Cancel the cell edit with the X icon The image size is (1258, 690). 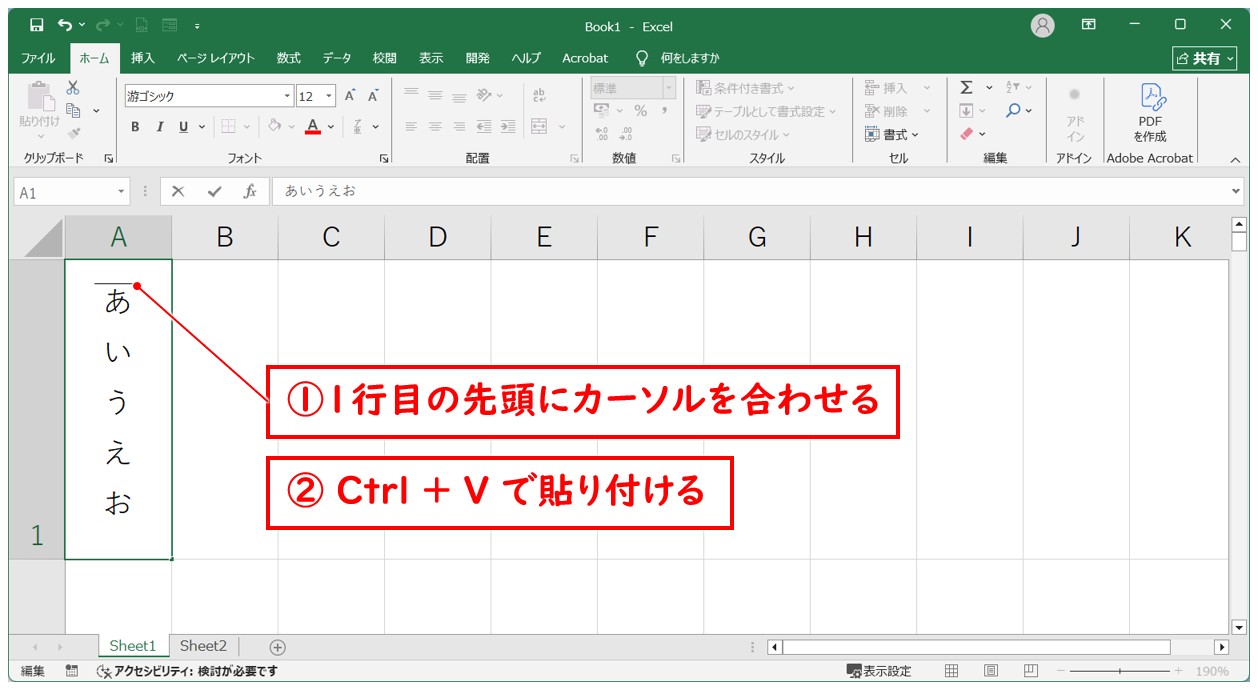[178, 192]
